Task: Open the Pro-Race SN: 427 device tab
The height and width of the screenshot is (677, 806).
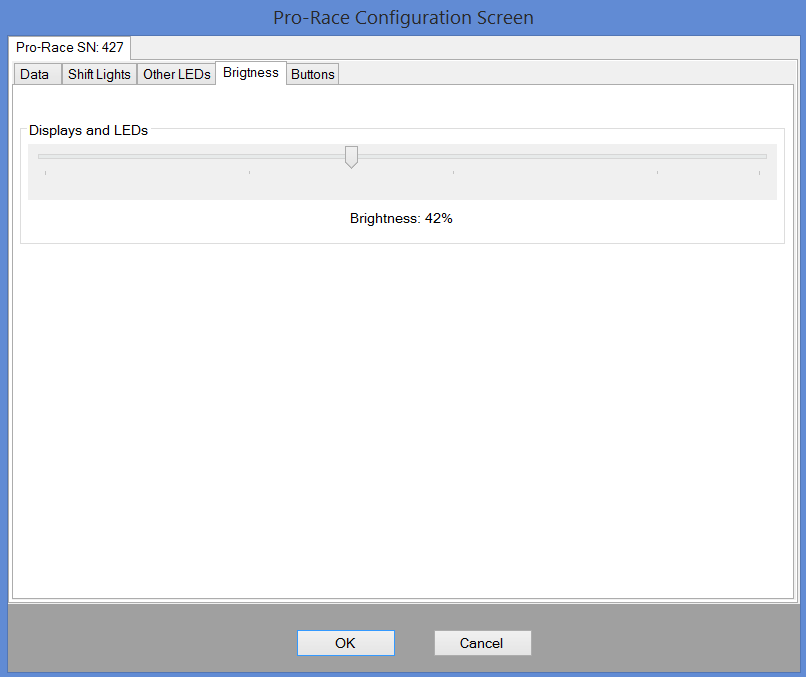Action: [69, 47]
